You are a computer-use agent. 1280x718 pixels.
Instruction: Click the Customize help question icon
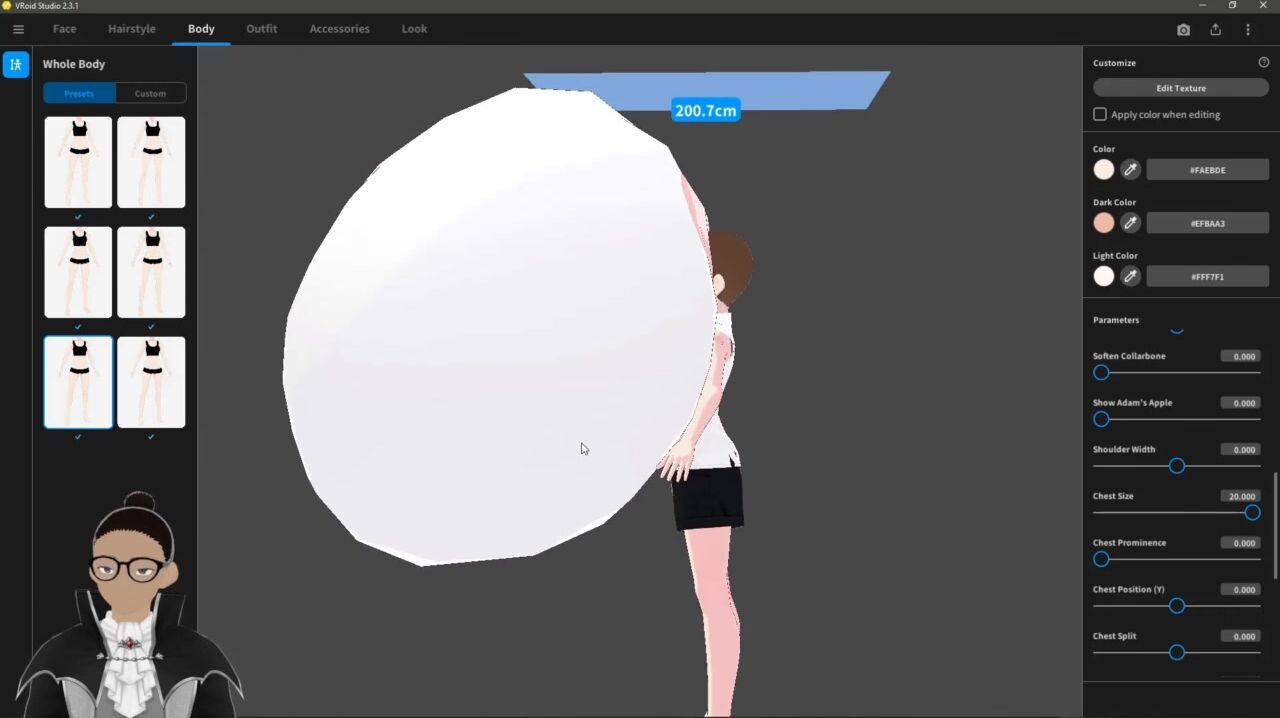(1263, 63)
